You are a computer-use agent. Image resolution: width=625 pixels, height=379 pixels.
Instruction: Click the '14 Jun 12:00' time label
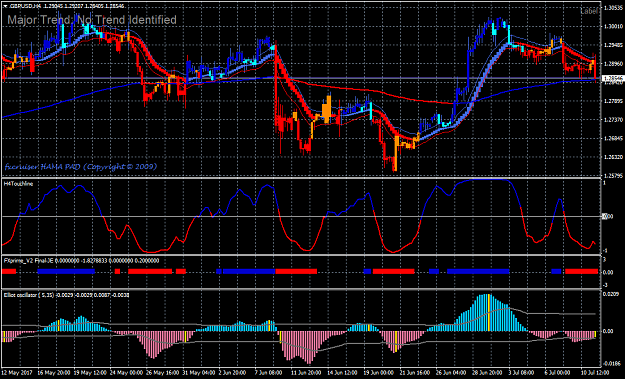tap(343, 373)
